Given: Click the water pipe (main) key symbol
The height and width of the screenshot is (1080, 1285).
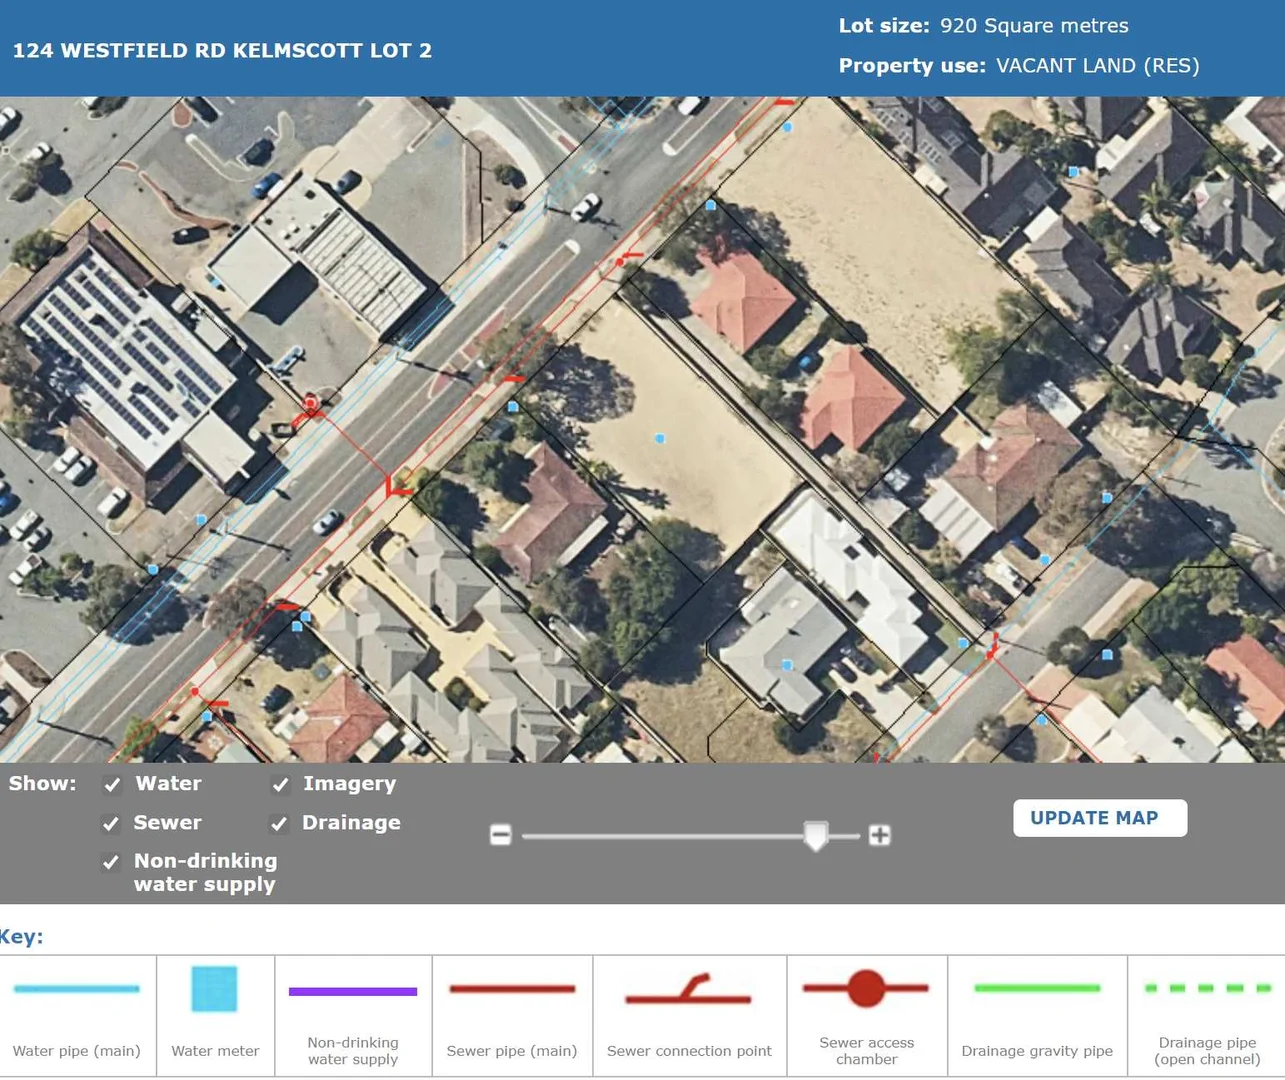Looking at the screenshot, I should click(x=77, y=989).
